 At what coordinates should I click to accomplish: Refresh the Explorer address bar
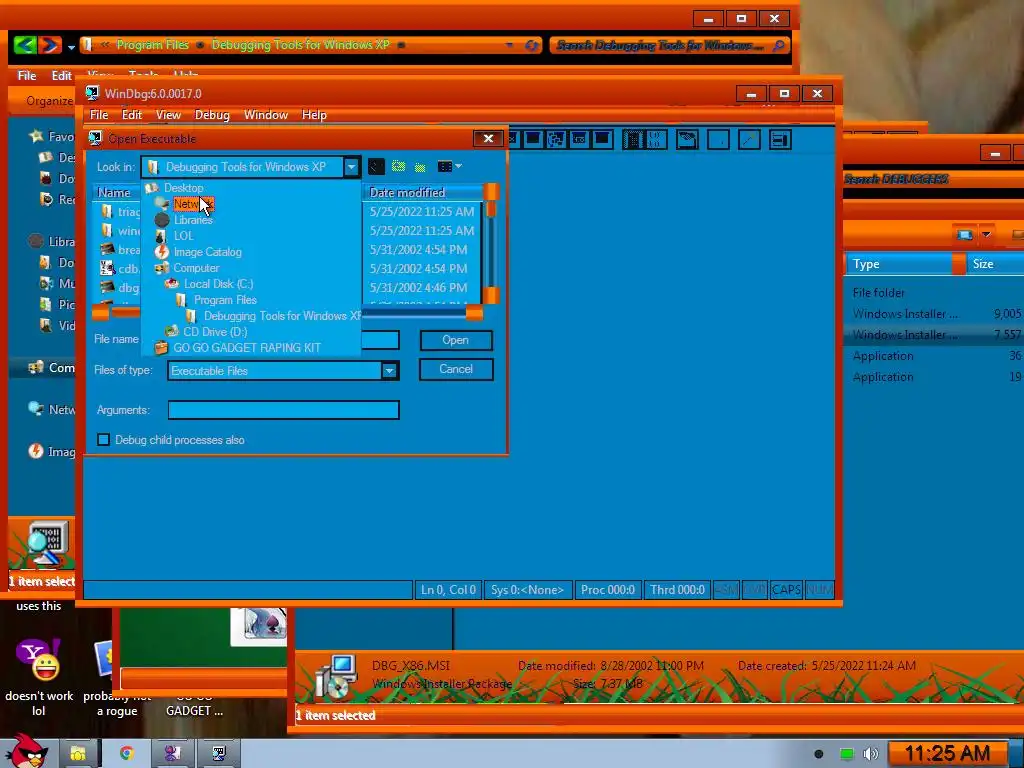(532, 45)
